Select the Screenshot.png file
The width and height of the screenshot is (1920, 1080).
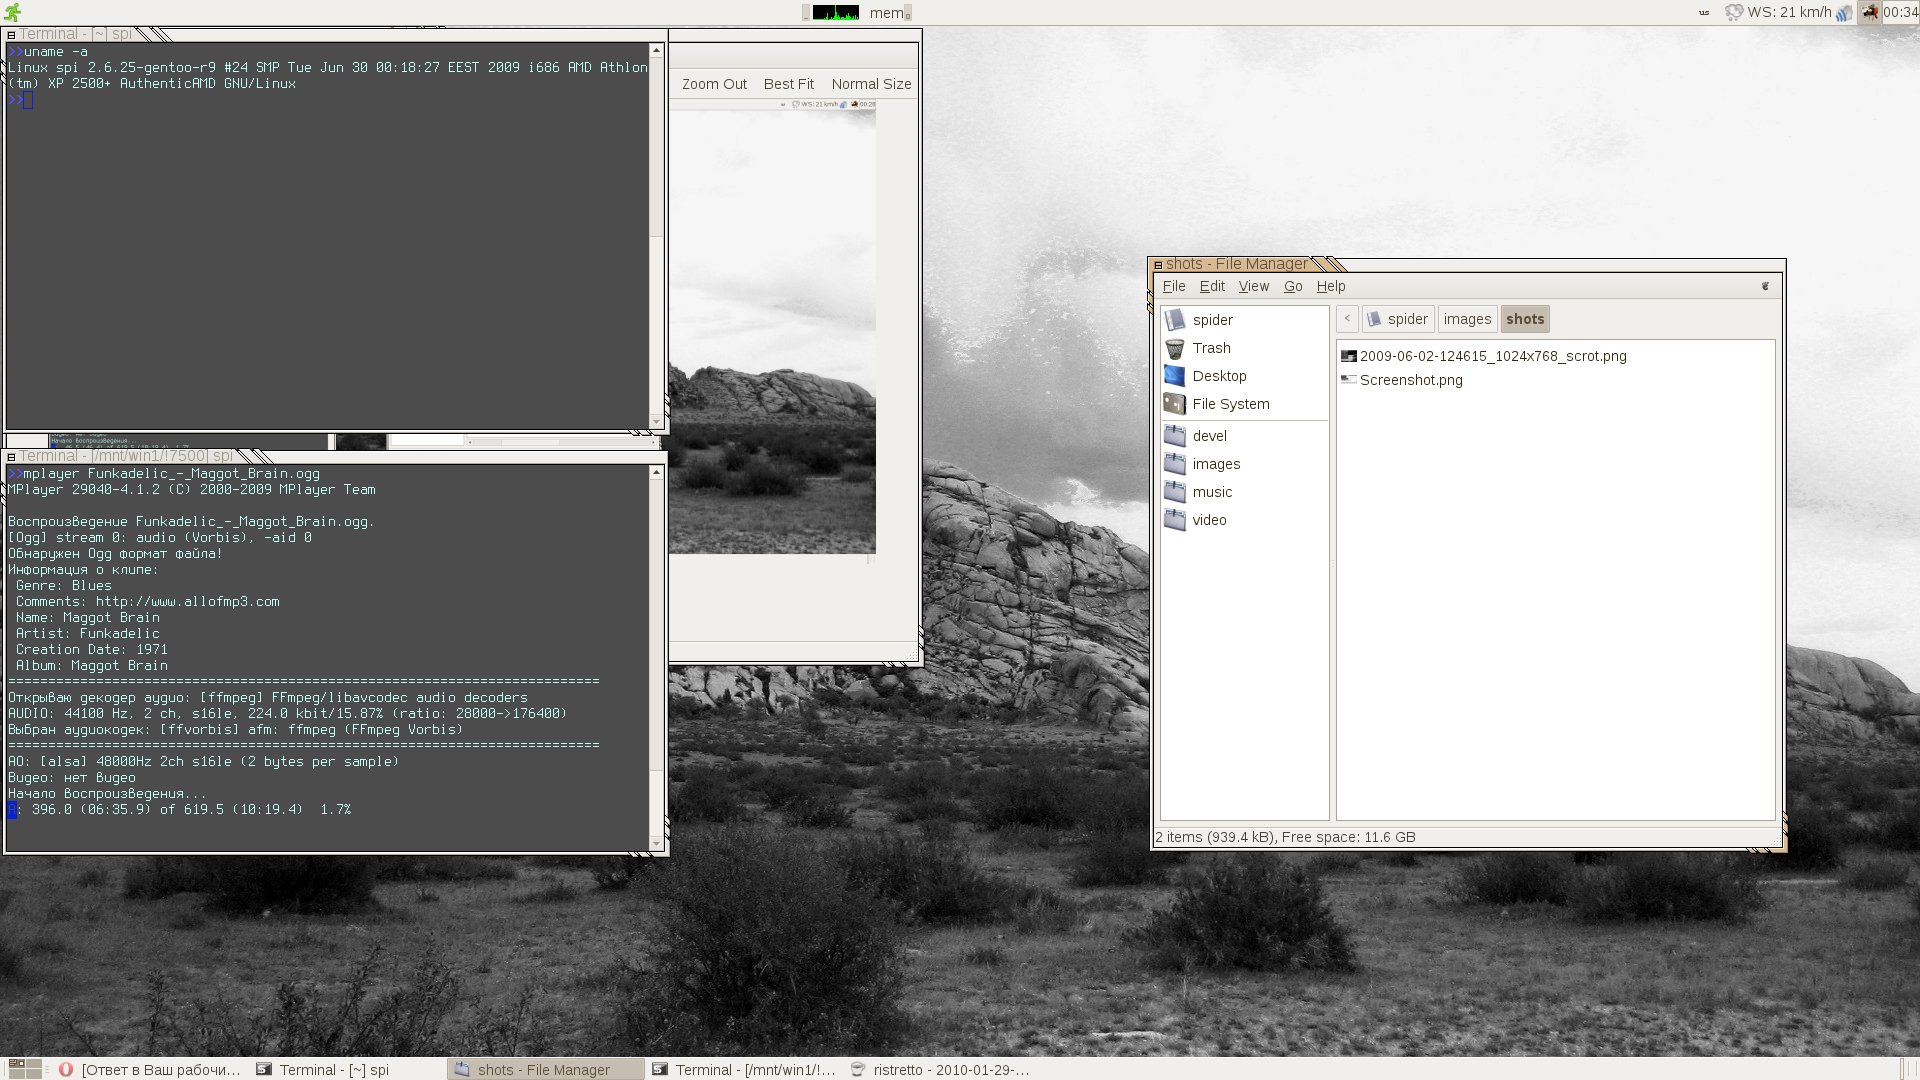pos(1402,380)
